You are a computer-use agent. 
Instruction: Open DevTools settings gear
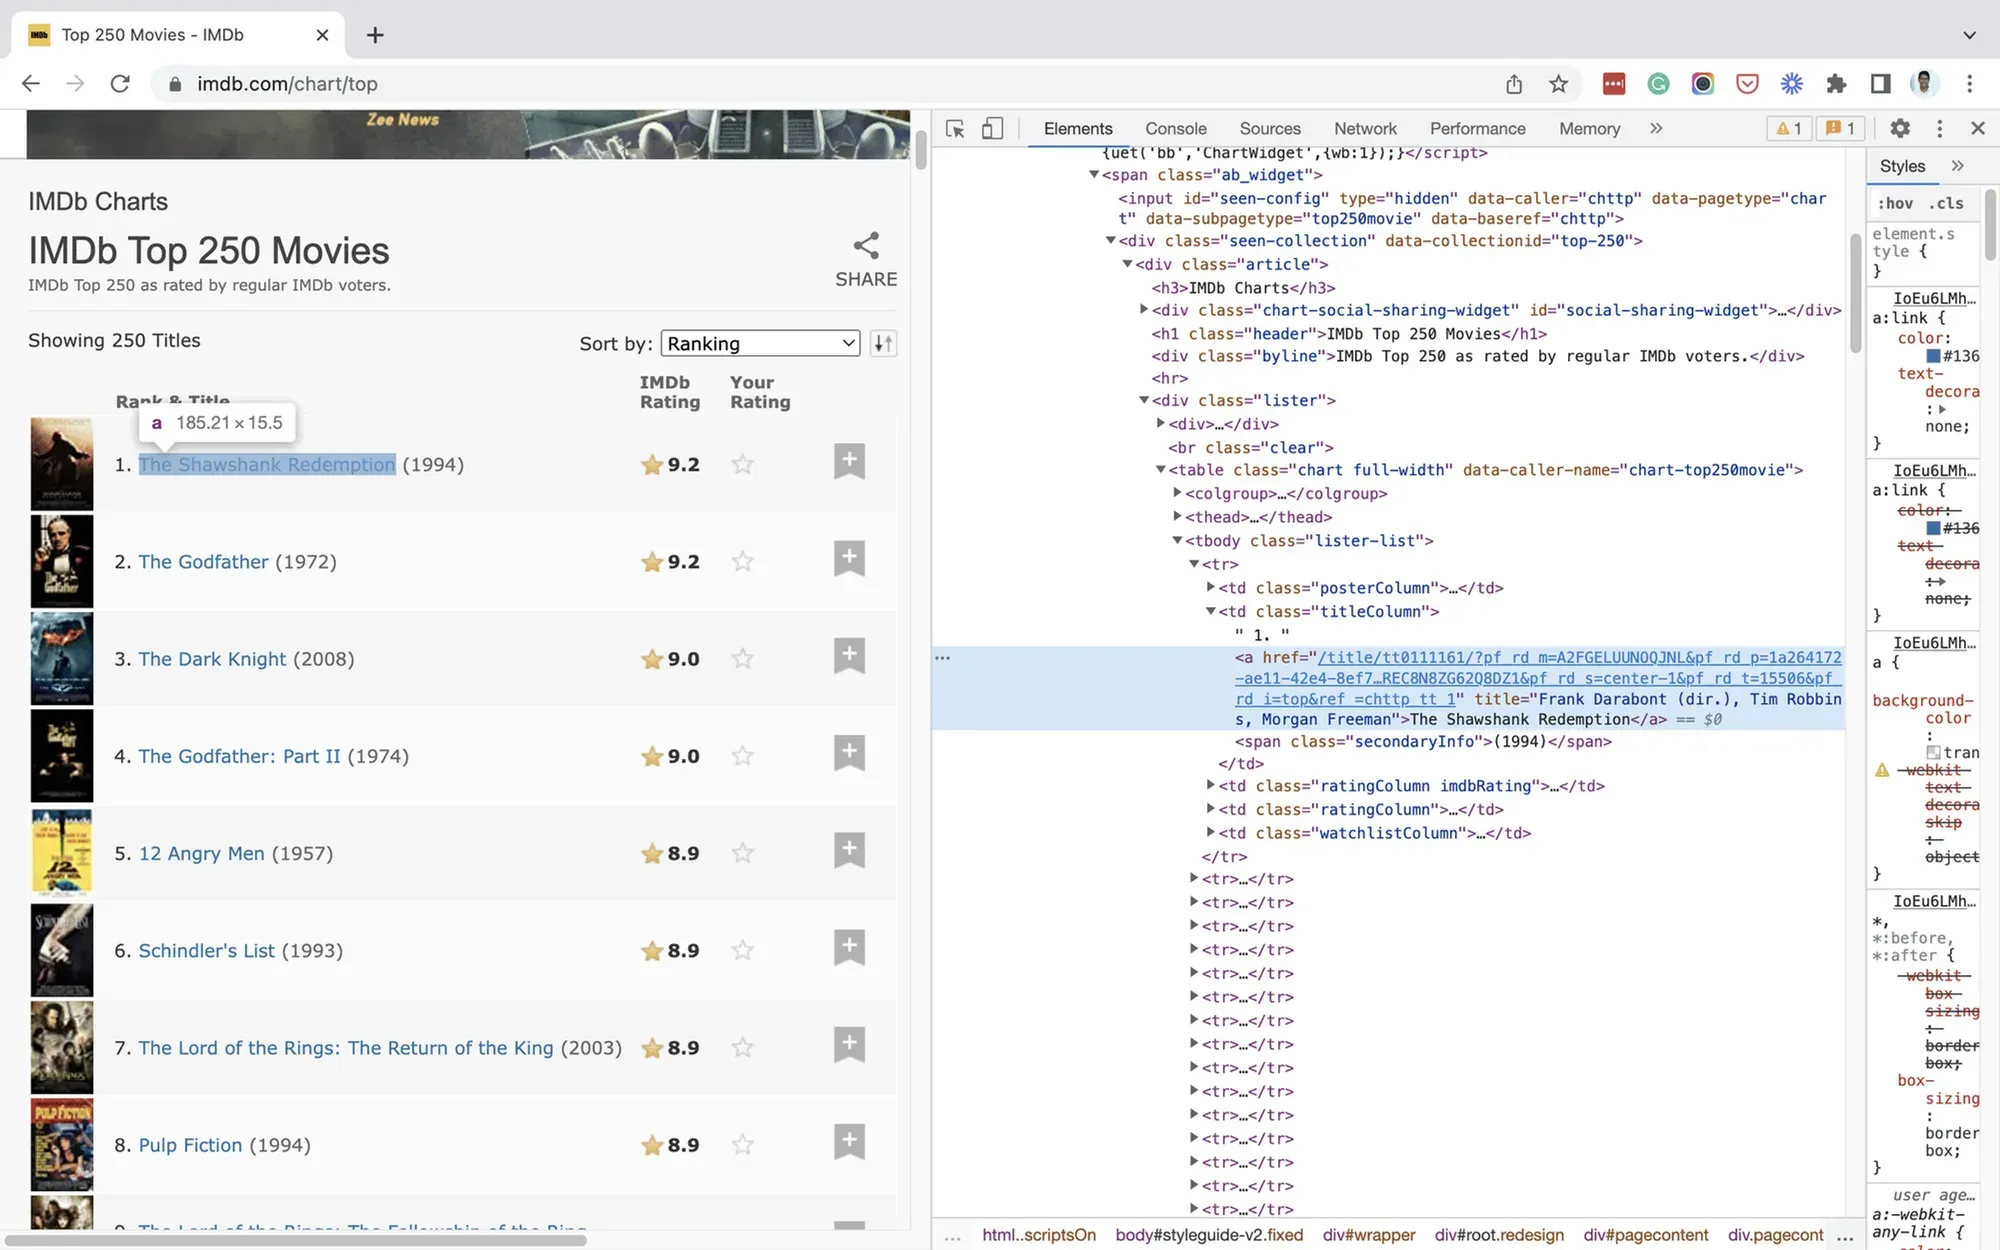(1900, 128)
